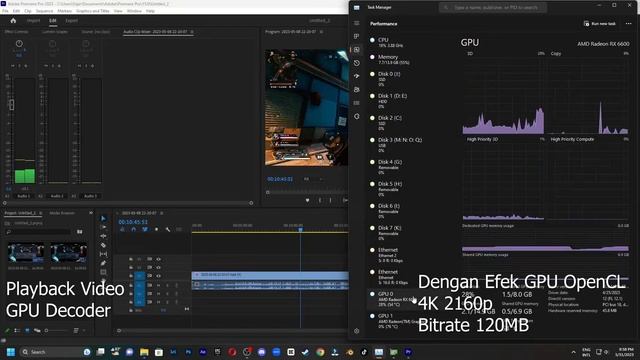Image resolution: width=640 pixels, height=360 pixels.
Task: Open the Premiere Home screen icon
Action: coord(13,20)
